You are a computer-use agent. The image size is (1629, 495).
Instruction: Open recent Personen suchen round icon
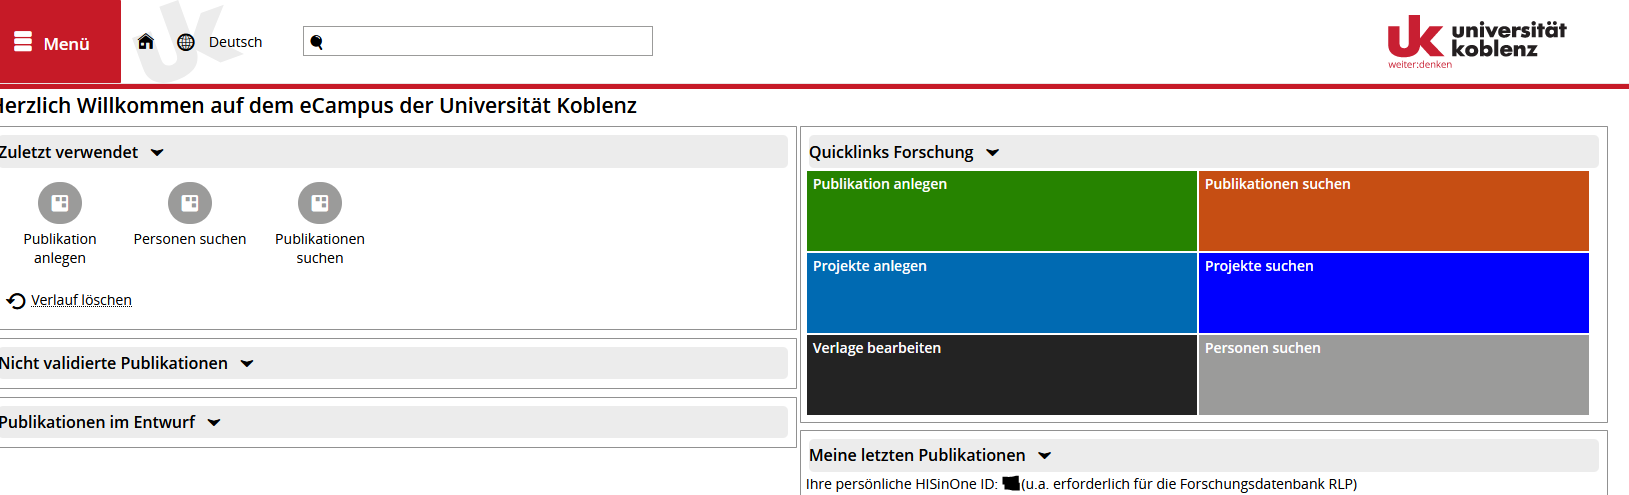(190, 203)
